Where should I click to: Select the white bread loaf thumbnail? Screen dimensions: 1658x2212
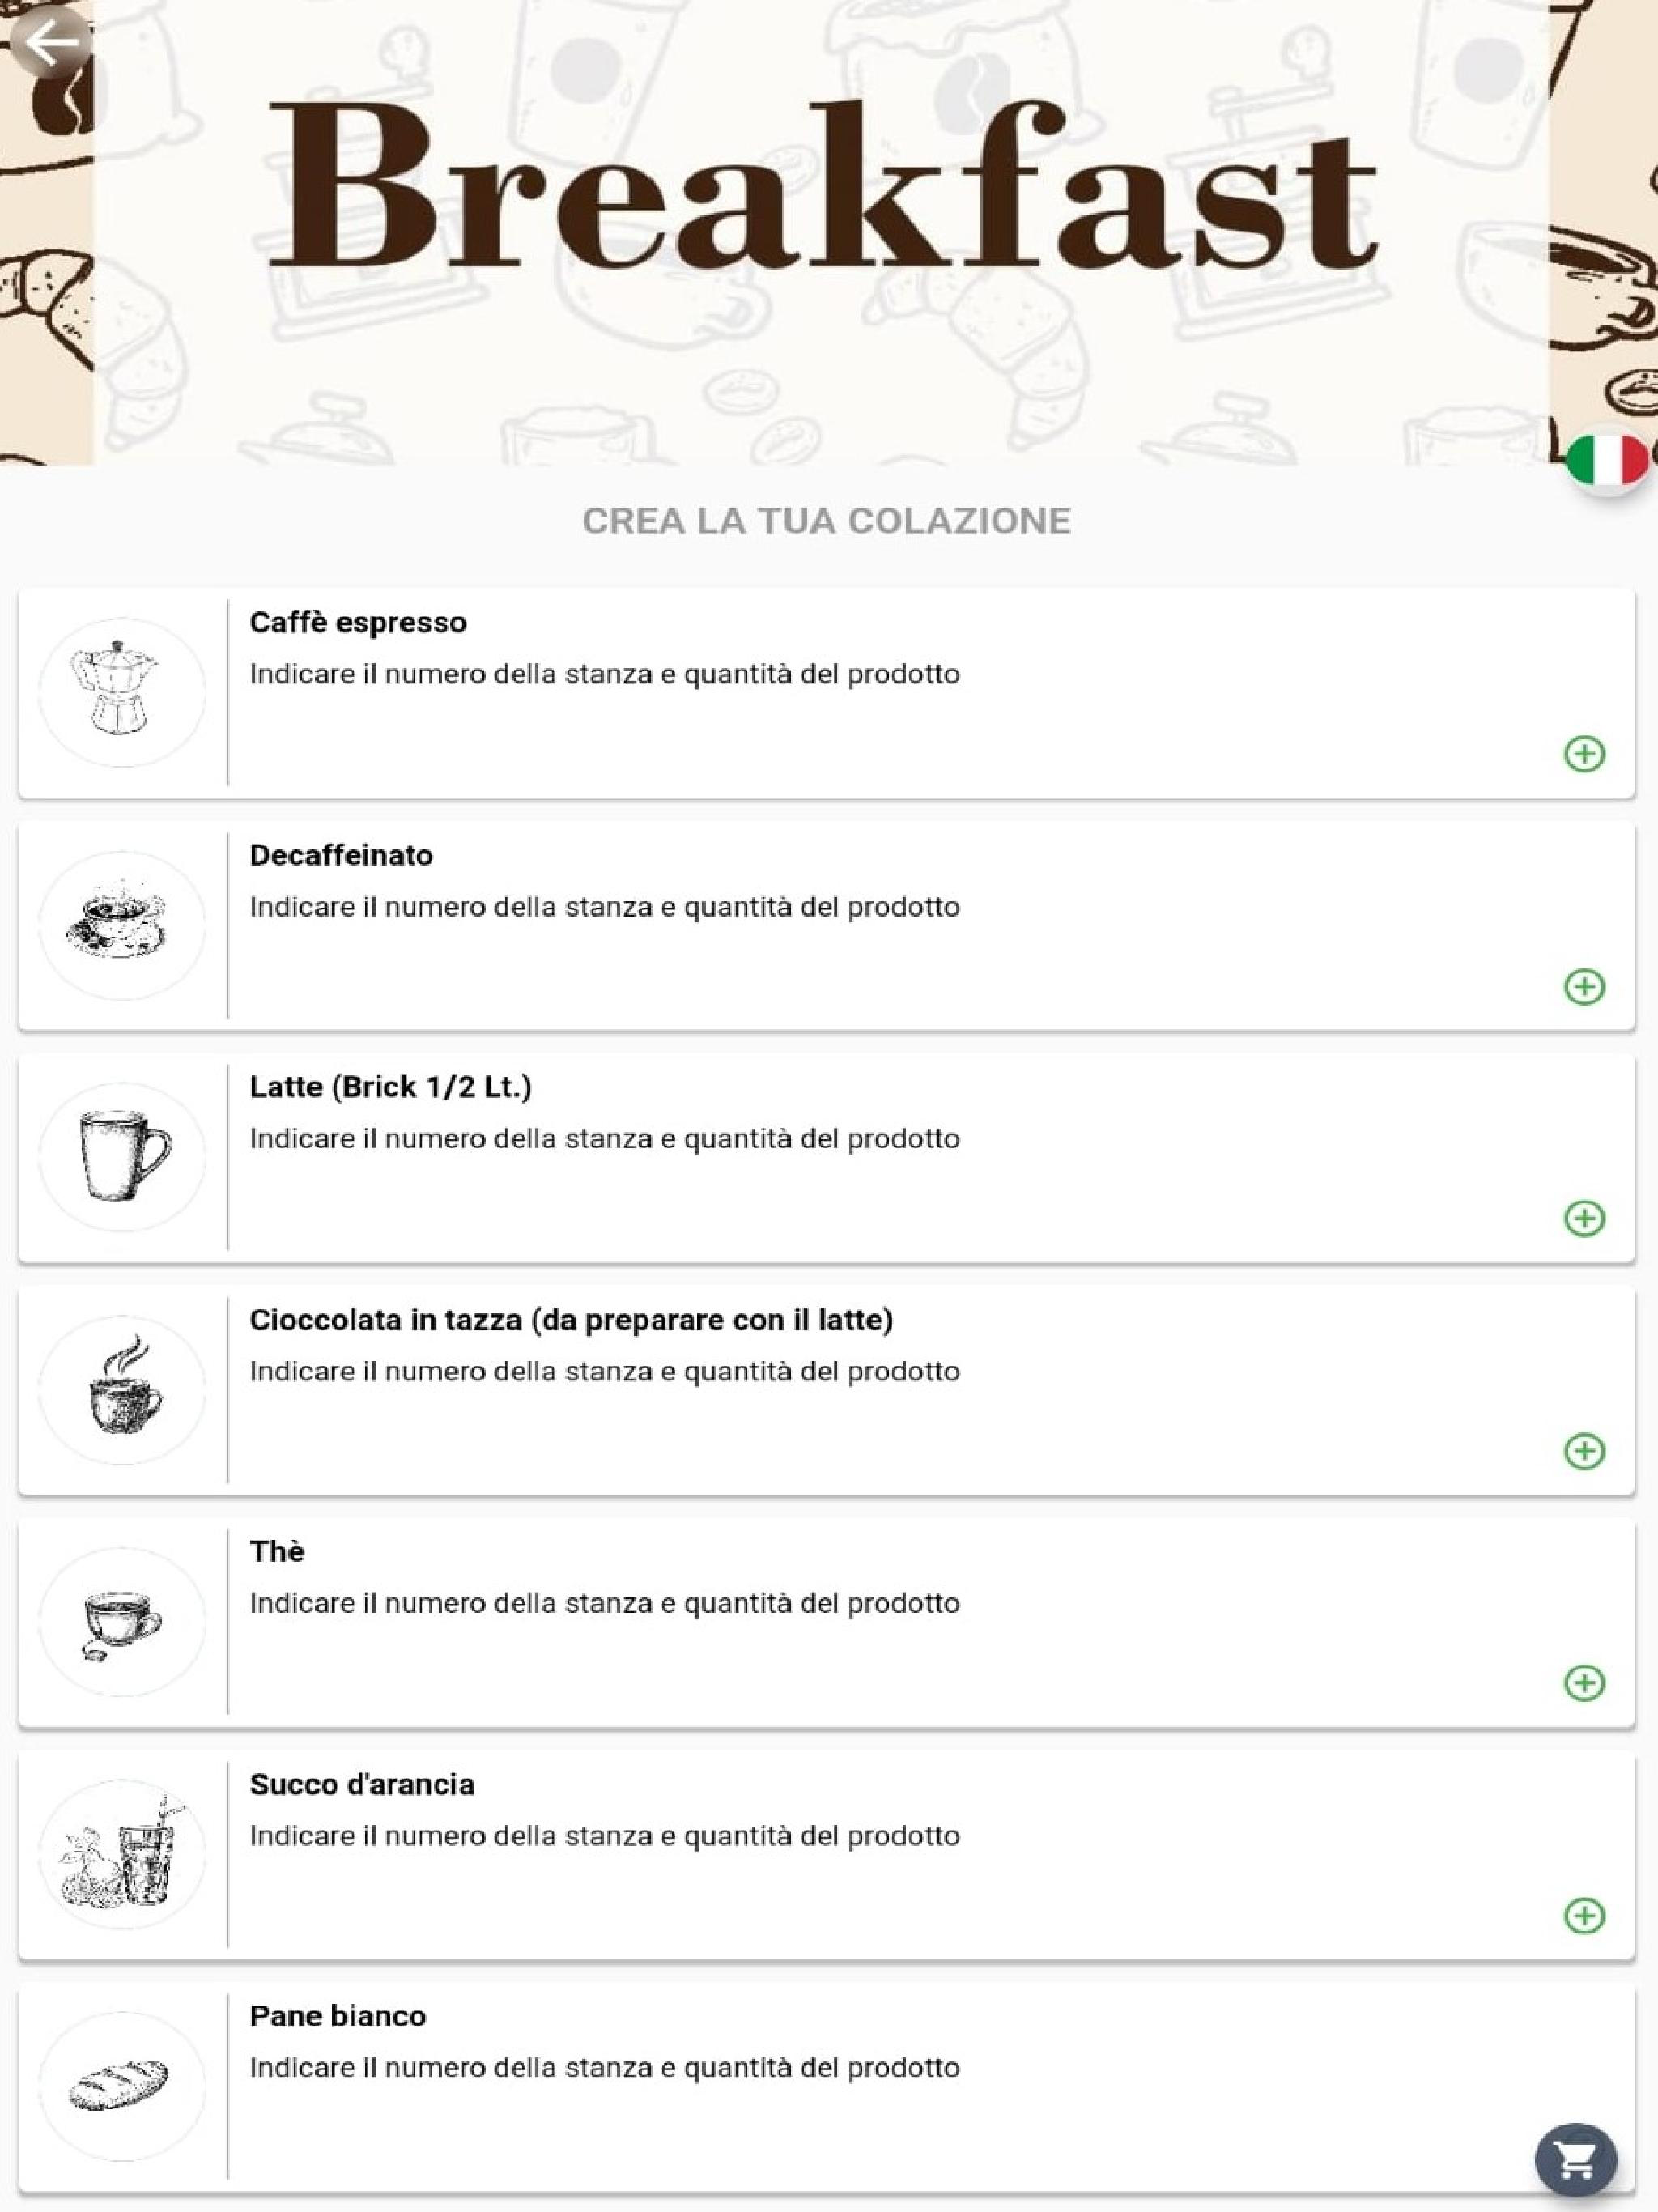pyautogui.click(x=122, y=2086)
